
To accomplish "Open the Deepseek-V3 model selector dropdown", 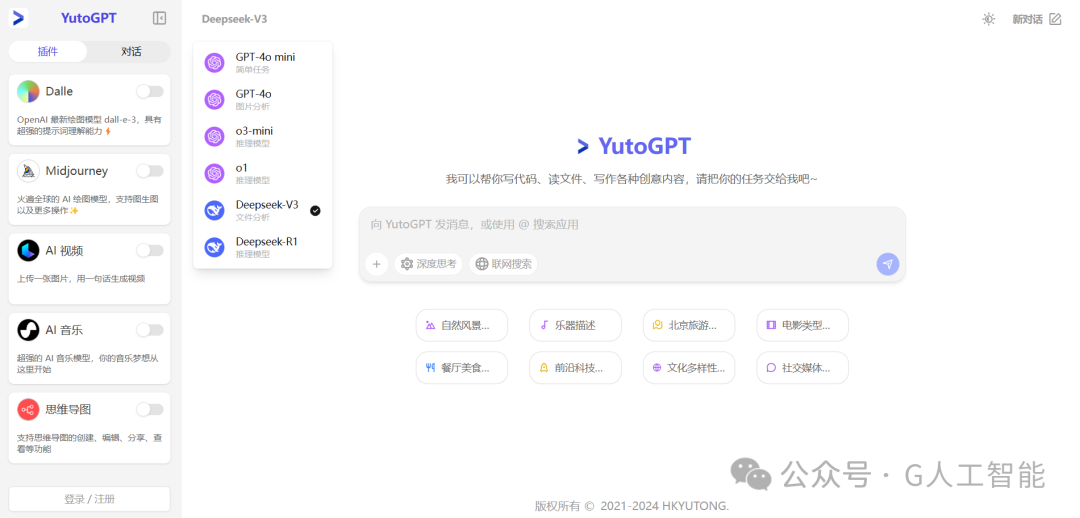I will click(x=234, y=19).
